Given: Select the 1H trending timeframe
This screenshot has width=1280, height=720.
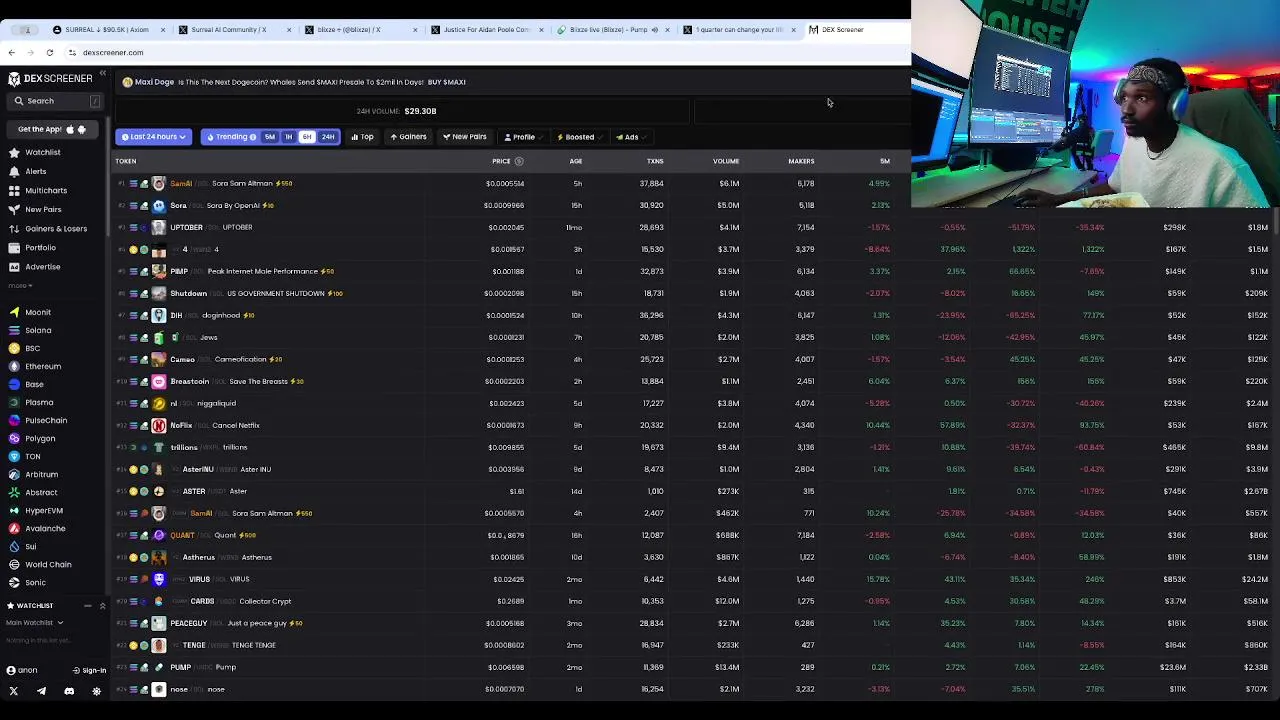Looking at the screenshot, I should pyautogui.click(x=288, y=137).
